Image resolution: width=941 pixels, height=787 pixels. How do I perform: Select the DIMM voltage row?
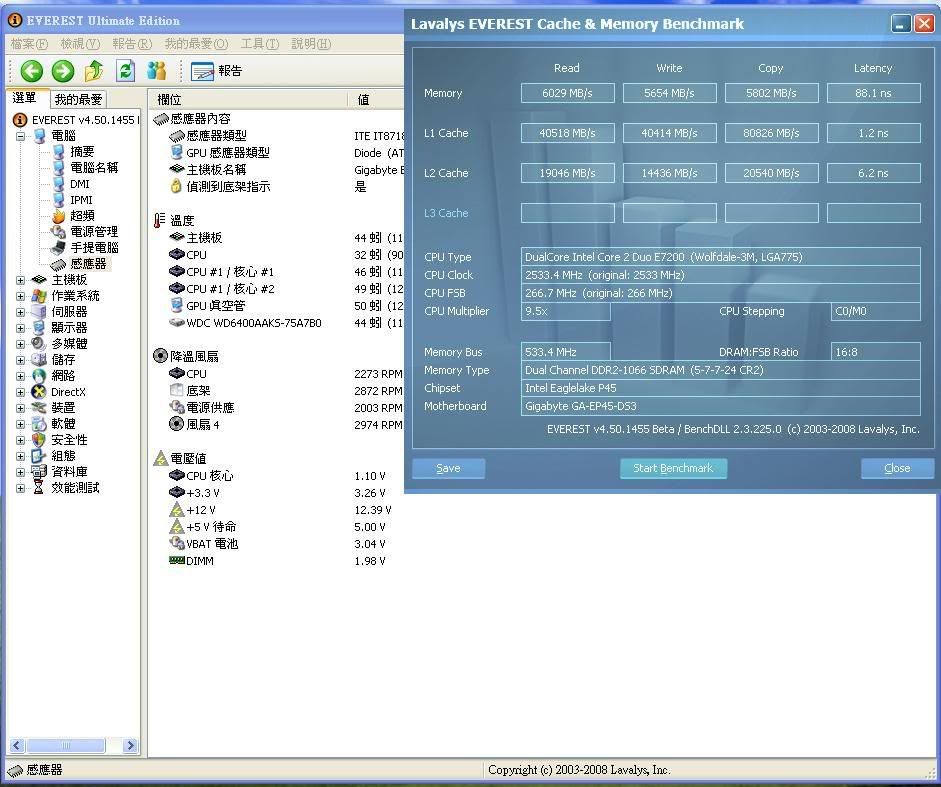coord(200,561)
